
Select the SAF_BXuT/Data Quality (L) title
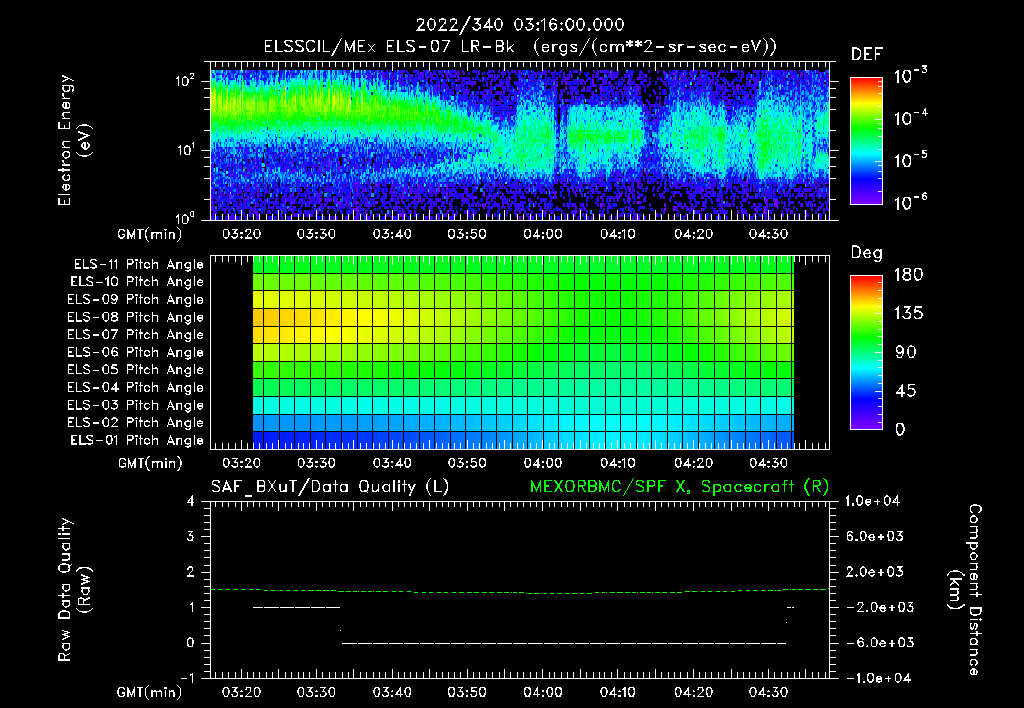point(330,487)
